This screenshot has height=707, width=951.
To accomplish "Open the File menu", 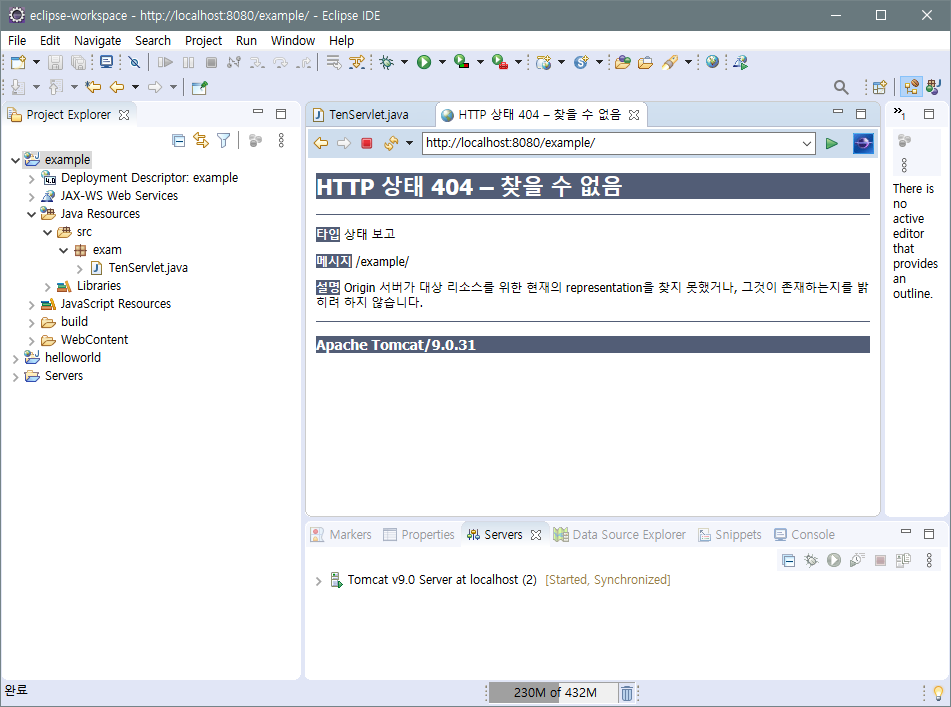I will tap(17, 41).
